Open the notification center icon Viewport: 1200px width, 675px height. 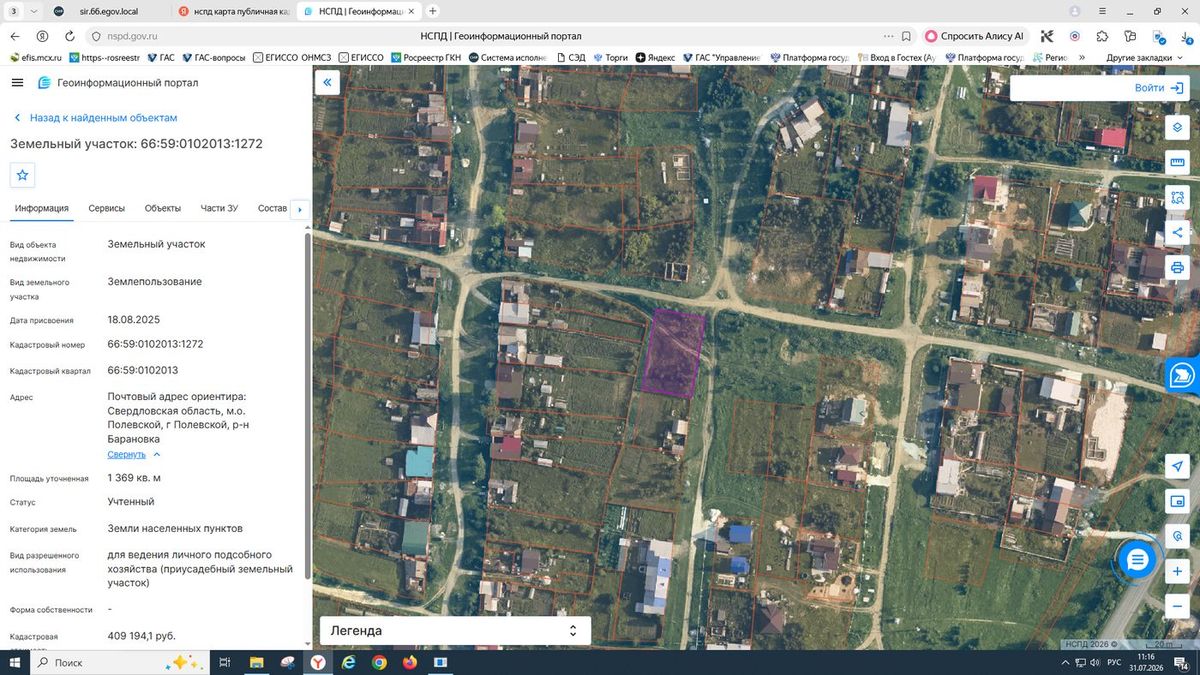[x=1182, y=662]
